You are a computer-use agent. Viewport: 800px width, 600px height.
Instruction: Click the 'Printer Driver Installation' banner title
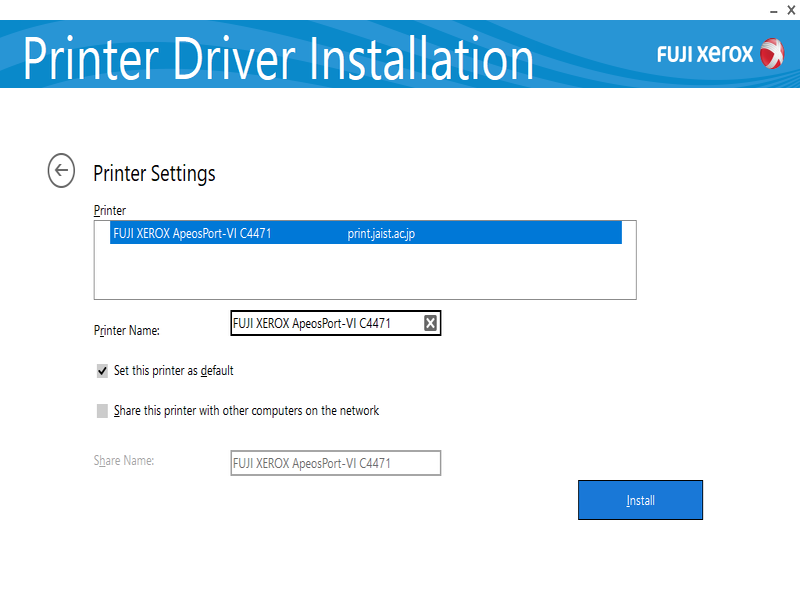pos(278,57)
